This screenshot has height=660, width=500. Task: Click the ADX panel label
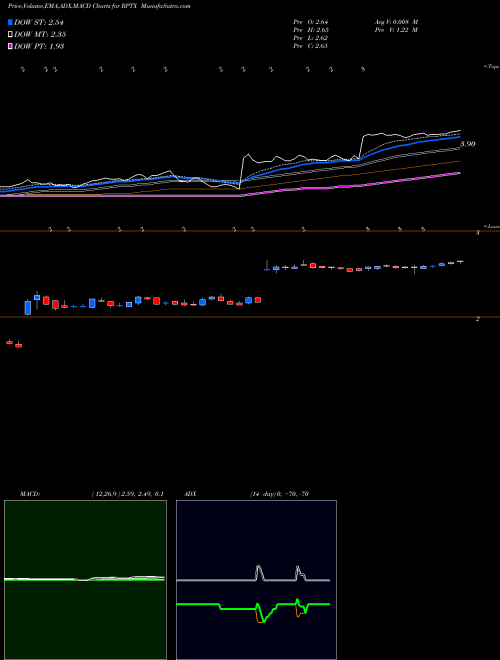[190, 494]
